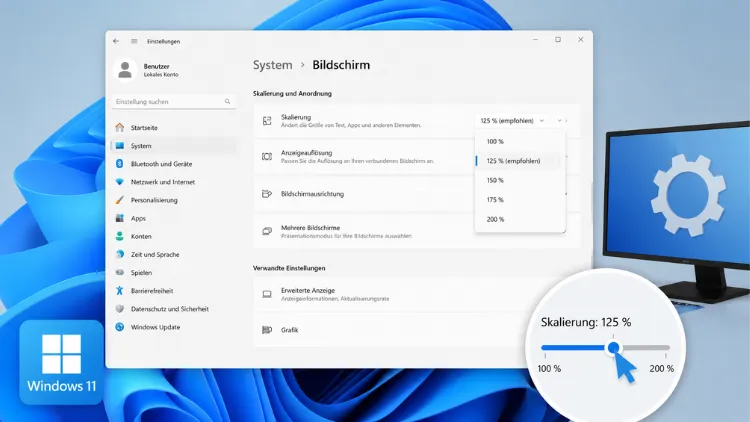Open the hamburger navigation menu
The width and height of the screenshot is (750, 422).
pyautogui.click(x=134, y=41)
